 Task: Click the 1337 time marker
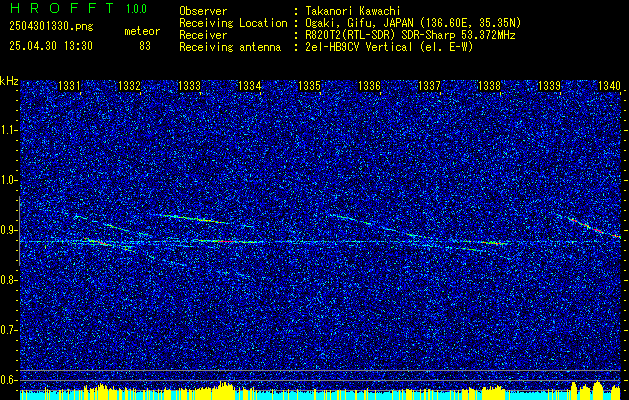(429, 85)
